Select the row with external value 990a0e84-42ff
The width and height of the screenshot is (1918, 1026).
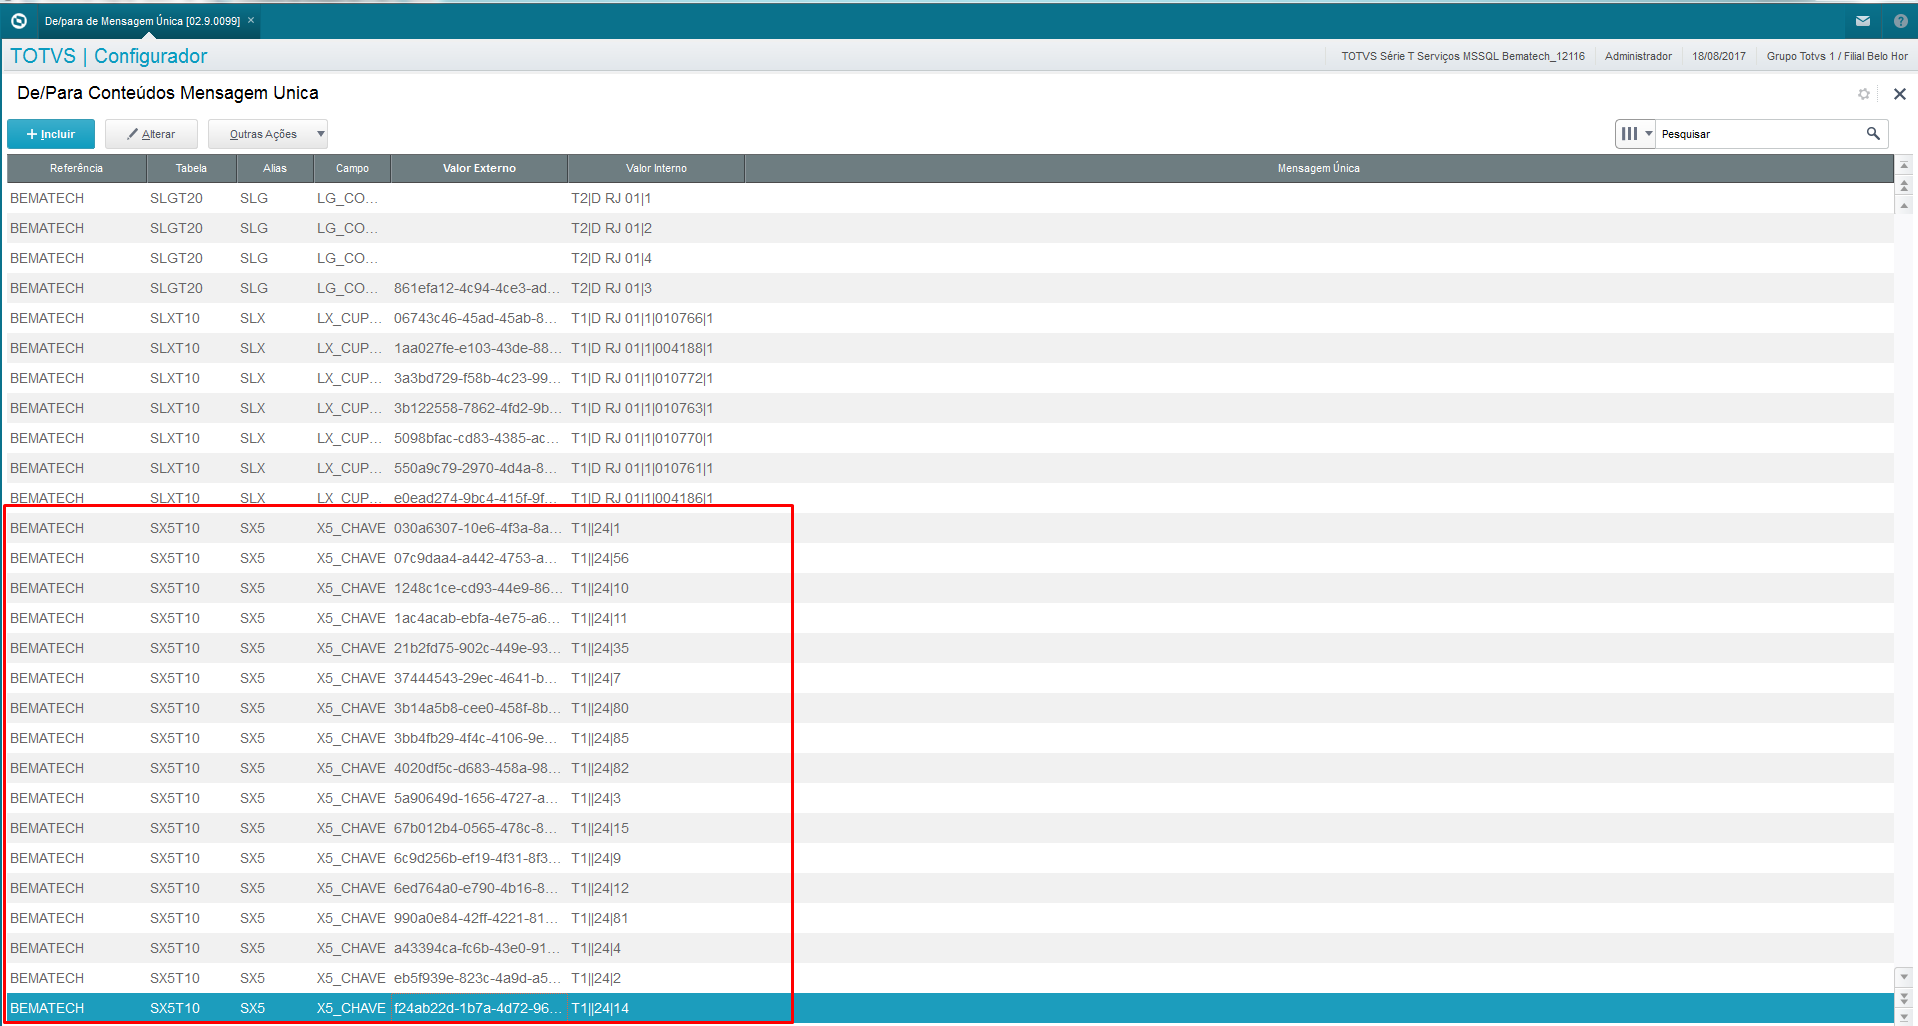click(950, 918)
